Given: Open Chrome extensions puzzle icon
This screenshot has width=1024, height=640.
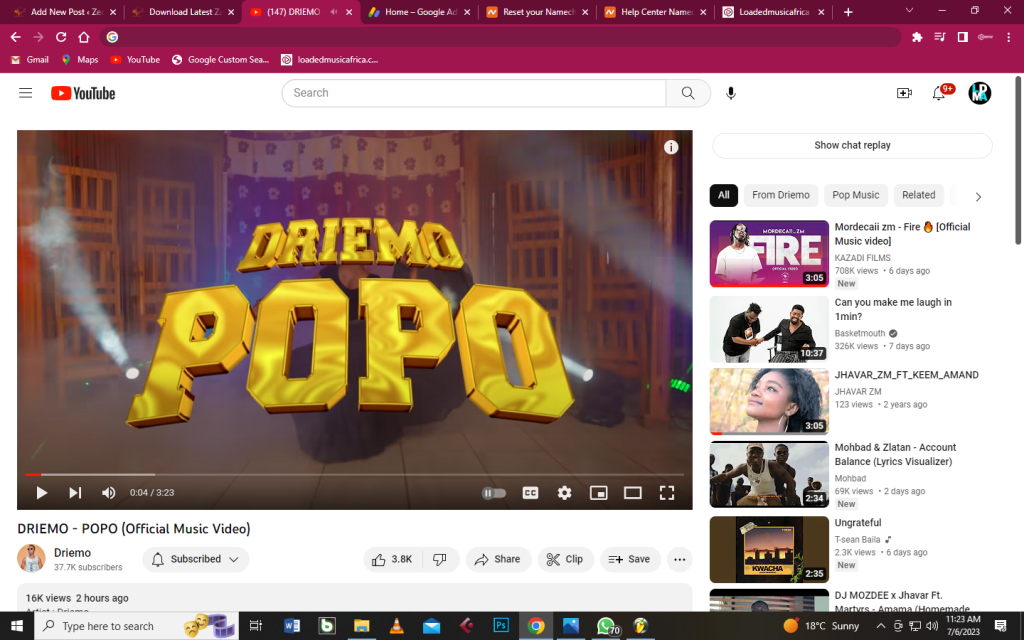Looking at the screenshot, I should [x=917, y=37].
